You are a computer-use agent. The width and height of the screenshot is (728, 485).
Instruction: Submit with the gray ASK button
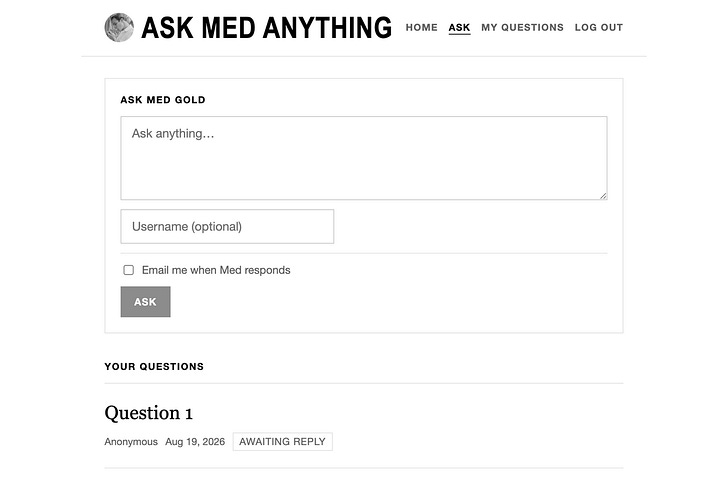[x=145, y=302]
